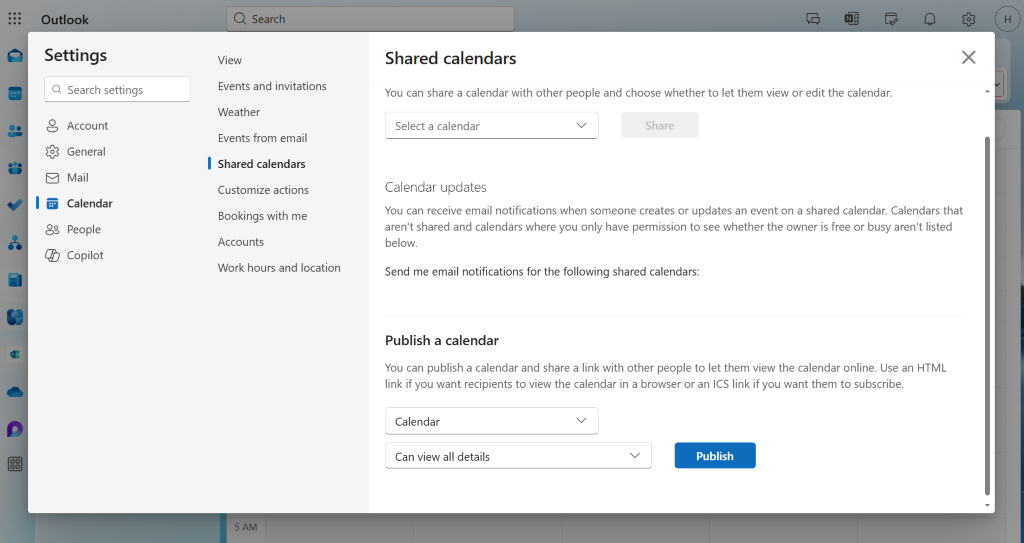Open Groups from the left app rail
Viewport: 1024px width, 543px height.
tap(14, 169)
